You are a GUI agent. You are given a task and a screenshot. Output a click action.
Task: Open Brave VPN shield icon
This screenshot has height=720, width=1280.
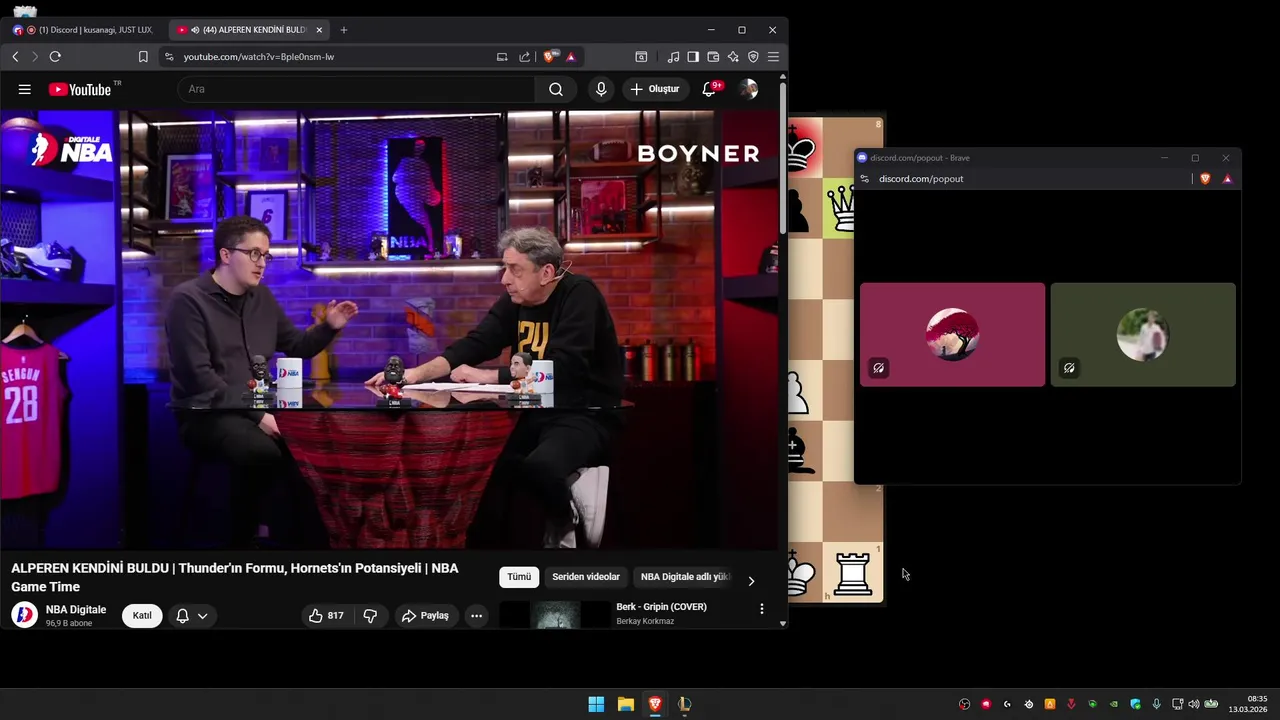pyautogui.click(x=753, y=57)
